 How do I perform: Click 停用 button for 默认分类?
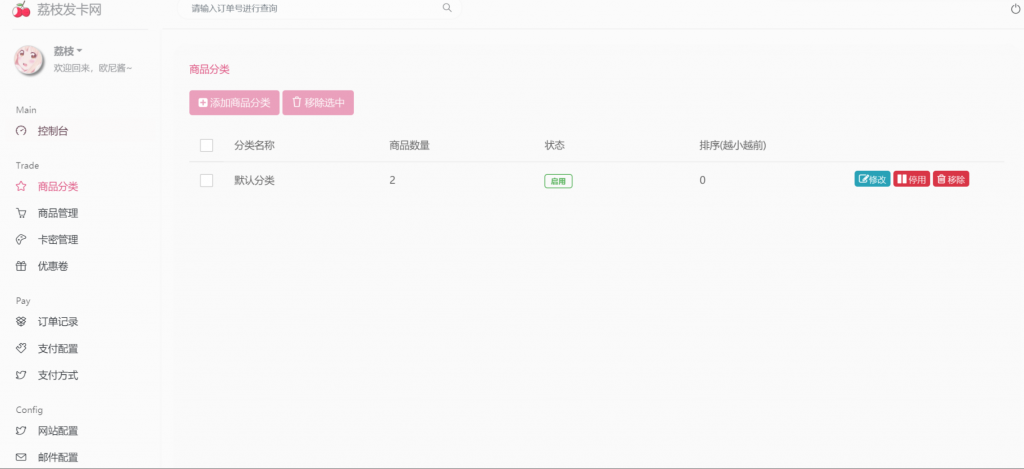[912, 179]
